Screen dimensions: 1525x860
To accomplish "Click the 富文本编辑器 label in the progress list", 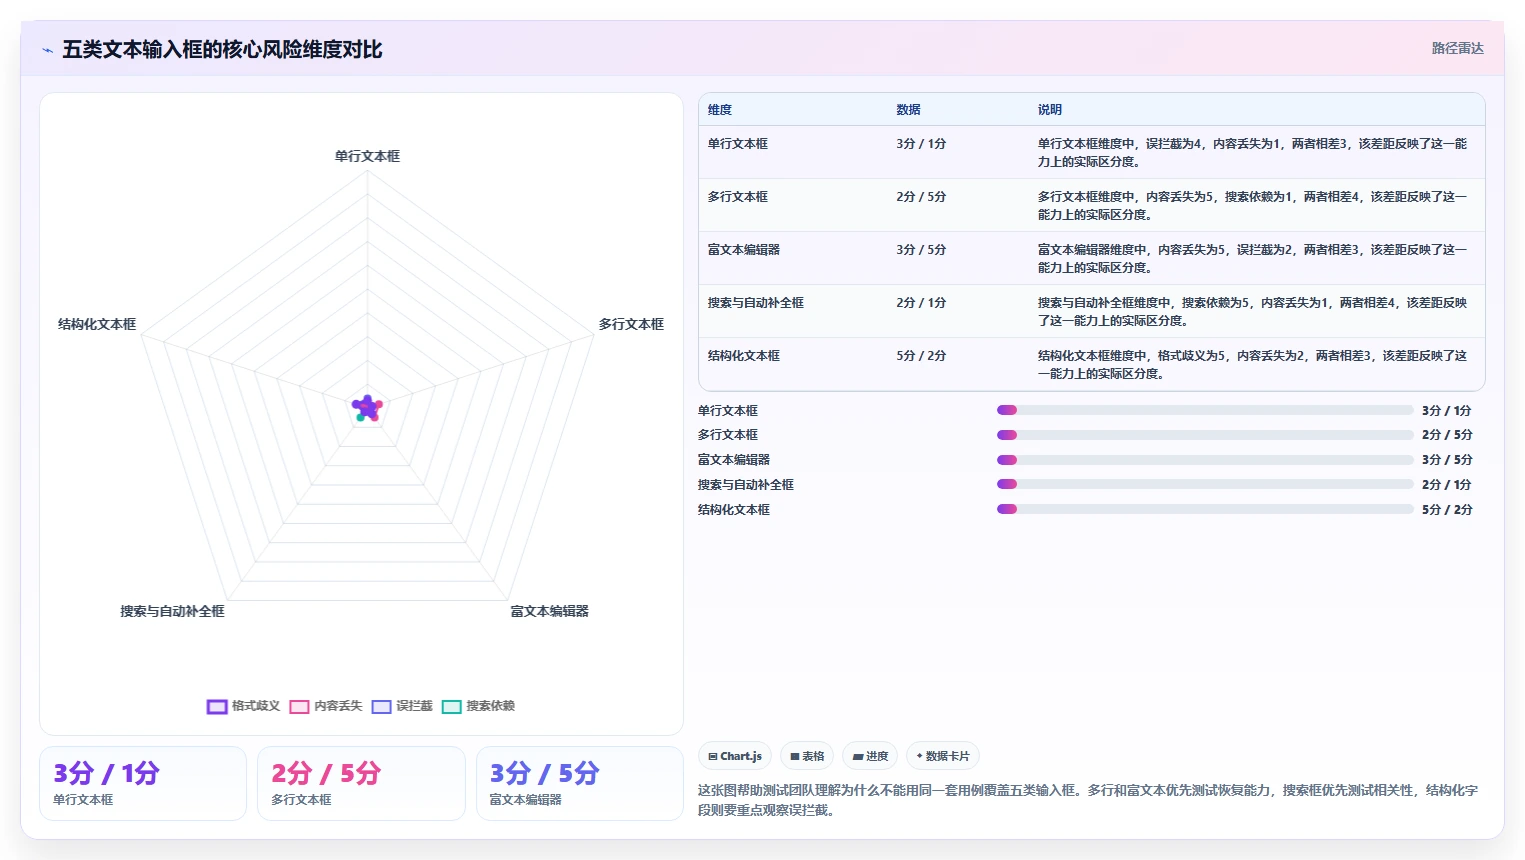I will pos(734,460).
